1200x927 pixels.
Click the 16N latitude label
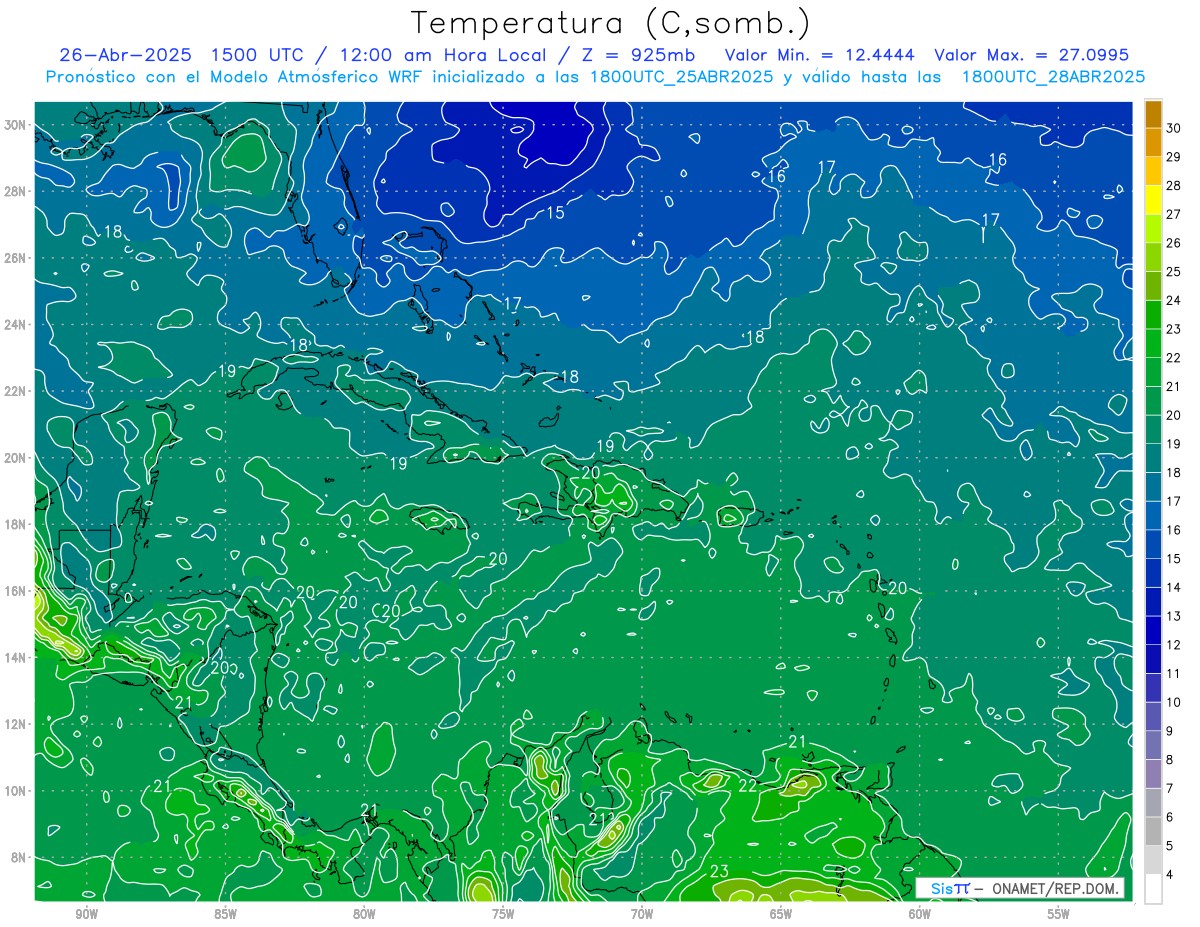point(16,591)
